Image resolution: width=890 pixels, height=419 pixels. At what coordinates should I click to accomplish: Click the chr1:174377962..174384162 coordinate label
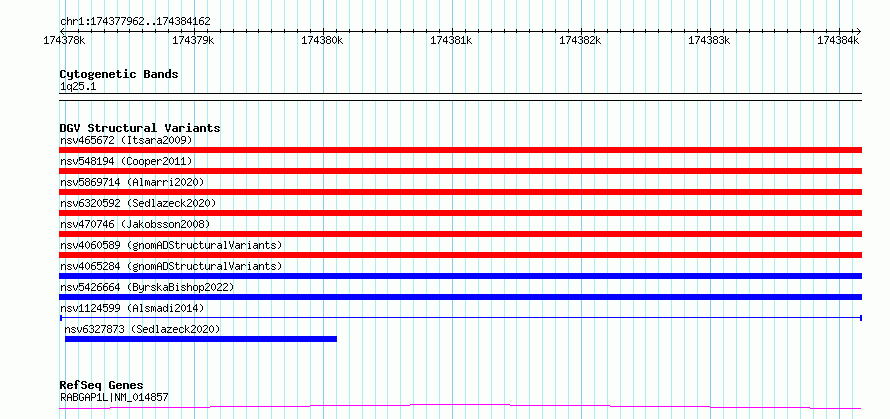(x=135, y=22)
